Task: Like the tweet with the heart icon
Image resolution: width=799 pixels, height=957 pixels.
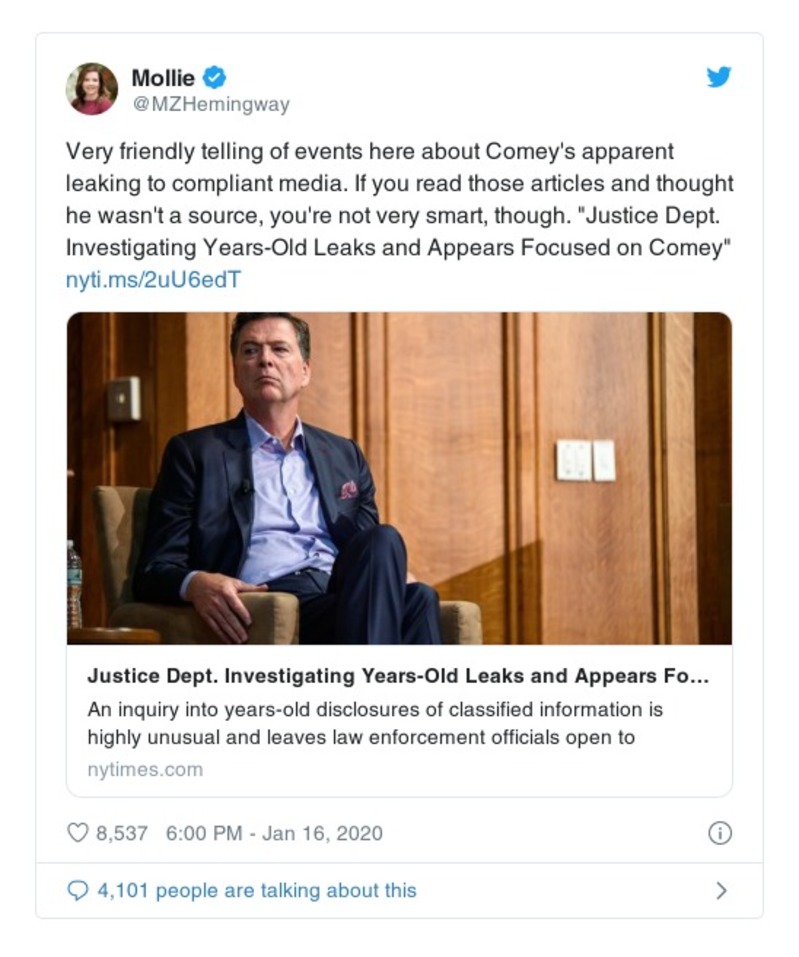Action: (77, 833)
